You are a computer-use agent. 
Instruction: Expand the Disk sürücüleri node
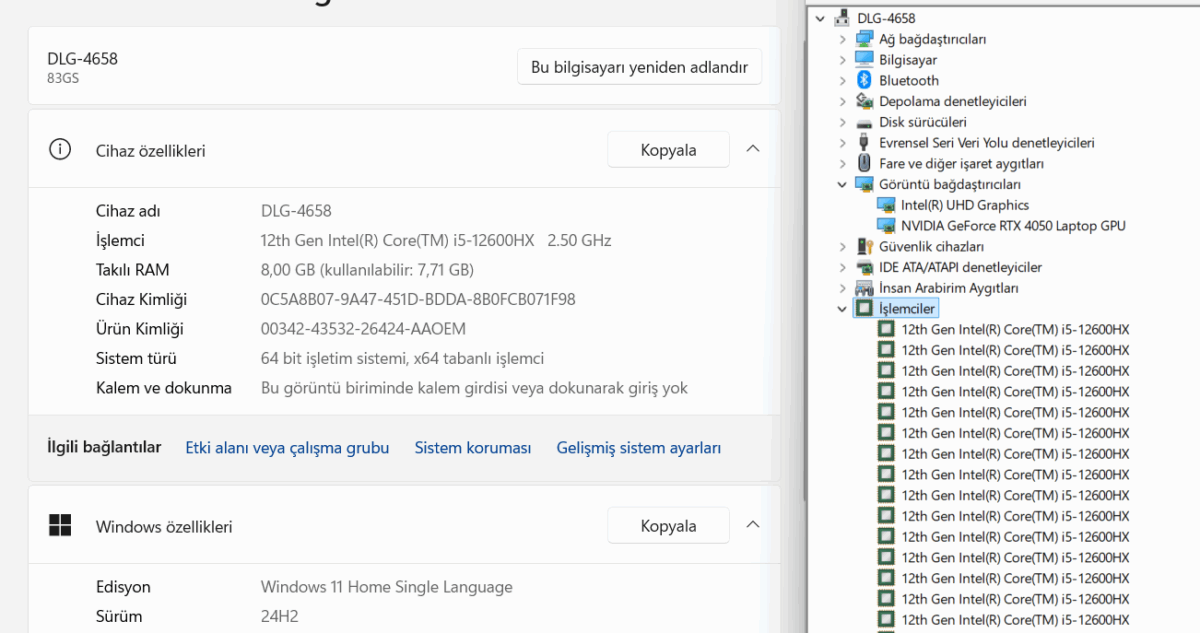coord(843,122)
